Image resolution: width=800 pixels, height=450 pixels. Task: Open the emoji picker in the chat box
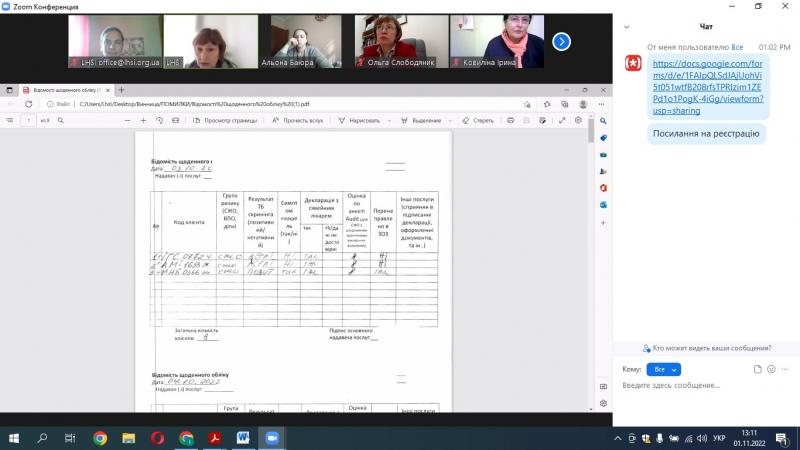(x=772, y=369)
